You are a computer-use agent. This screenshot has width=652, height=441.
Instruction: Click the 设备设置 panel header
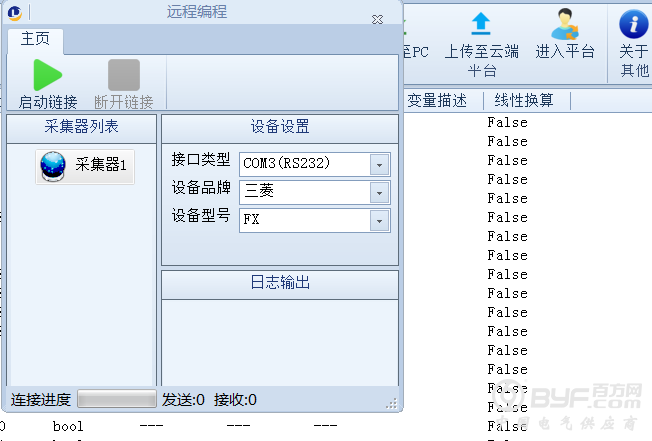pyautogui.click(x=280, y=127)
